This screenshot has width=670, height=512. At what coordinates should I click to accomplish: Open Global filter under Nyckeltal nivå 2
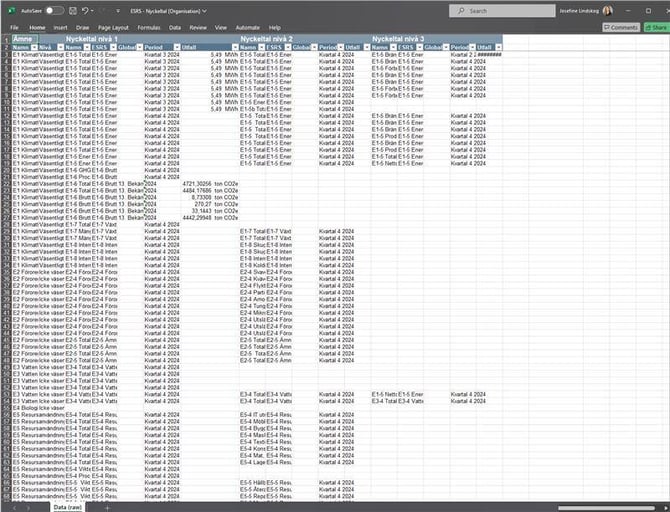click(314, 47)
